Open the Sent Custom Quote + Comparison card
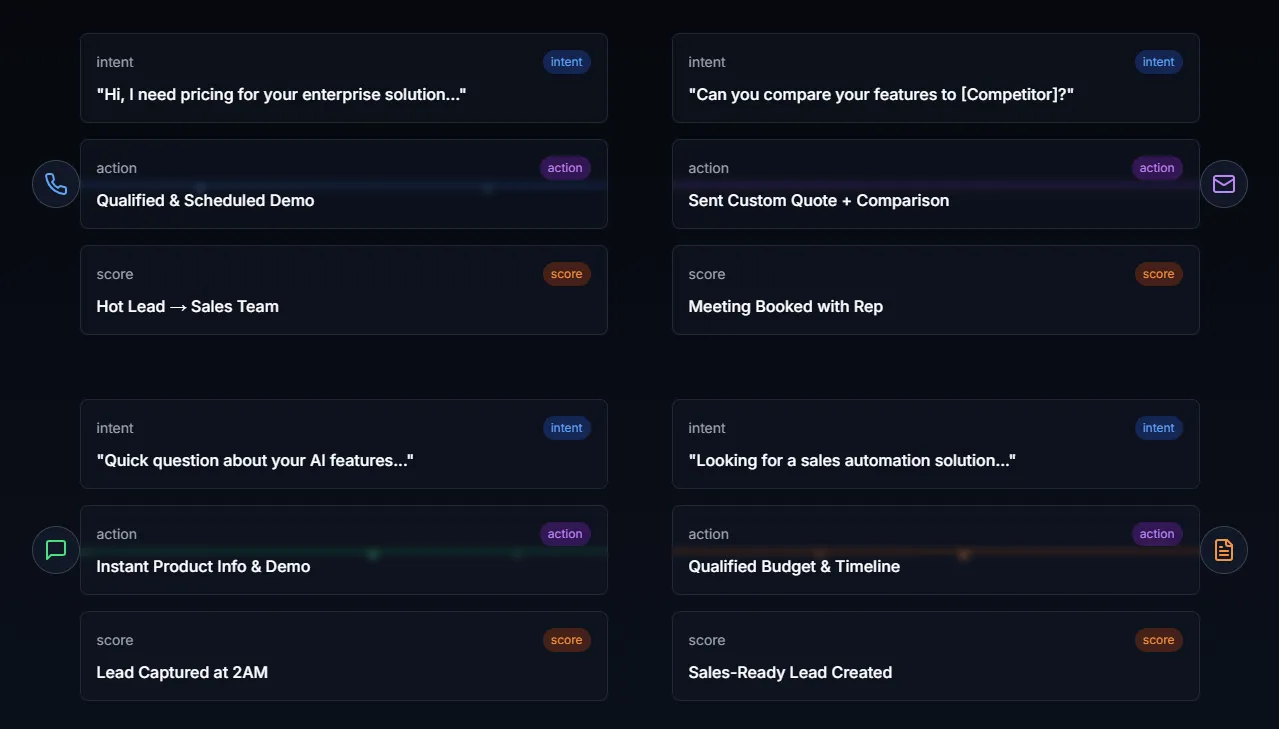The width and height of the screenshot is (1279, 729). pos(935,185)
